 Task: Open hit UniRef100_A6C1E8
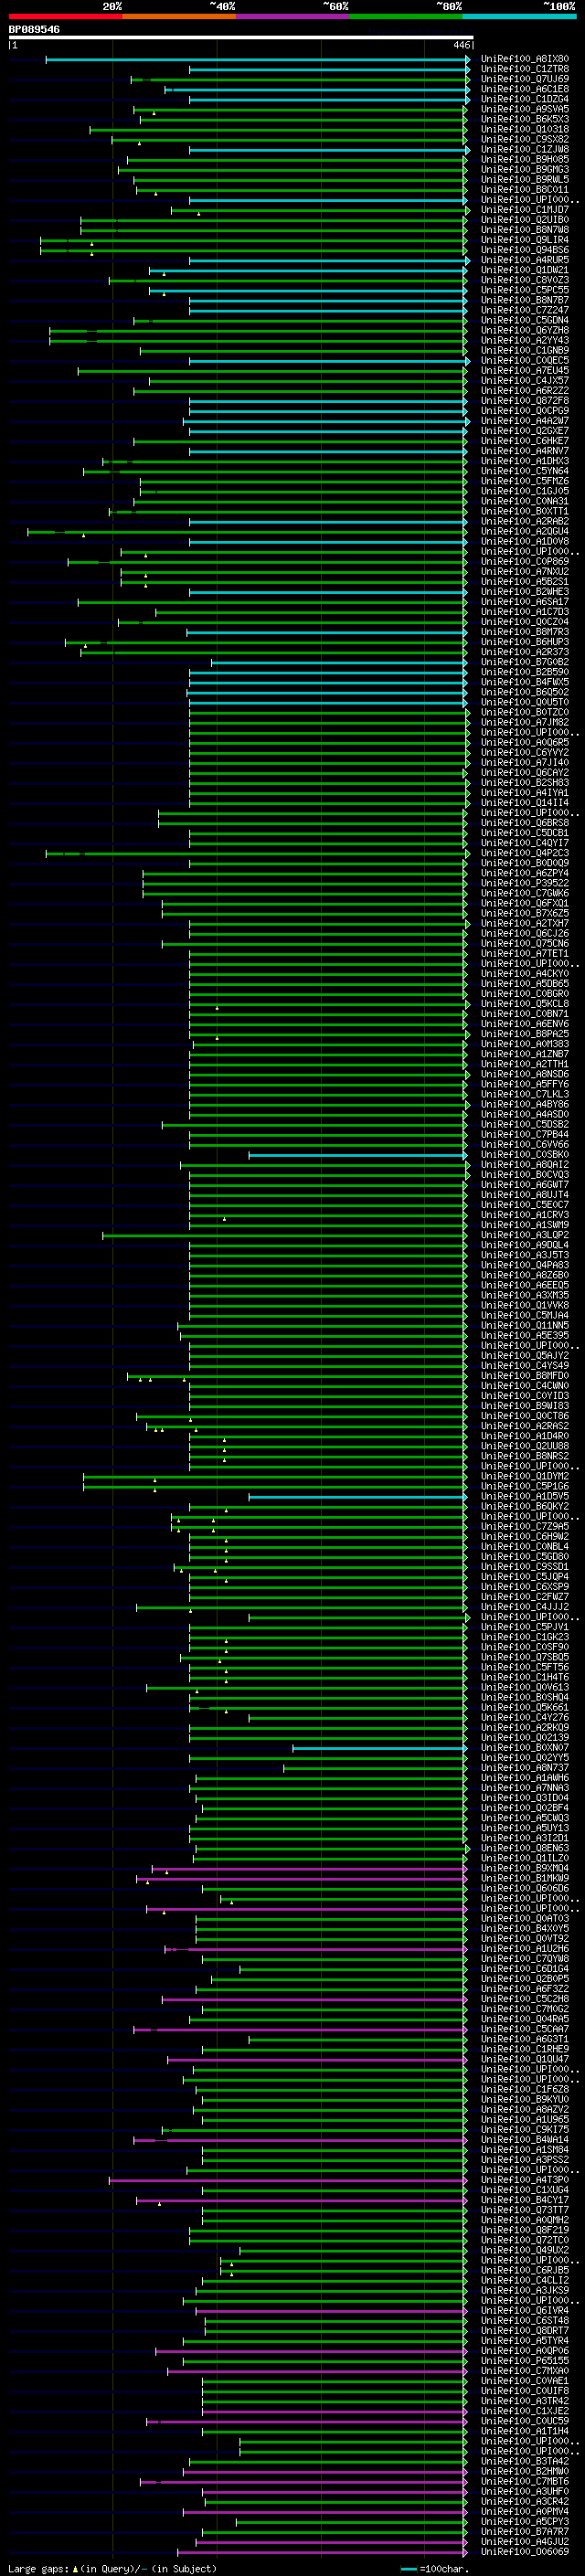click(525, 89)
